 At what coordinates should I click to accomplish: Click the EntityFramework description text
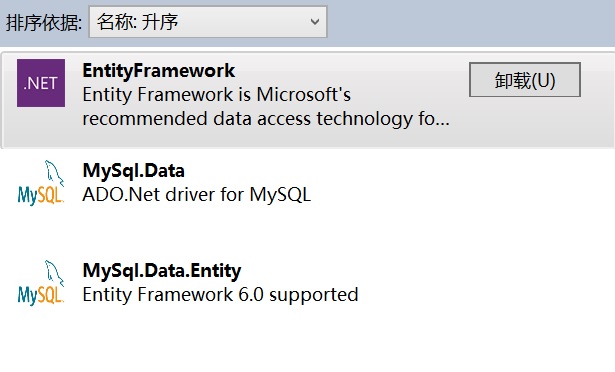(x=266, y=107)
